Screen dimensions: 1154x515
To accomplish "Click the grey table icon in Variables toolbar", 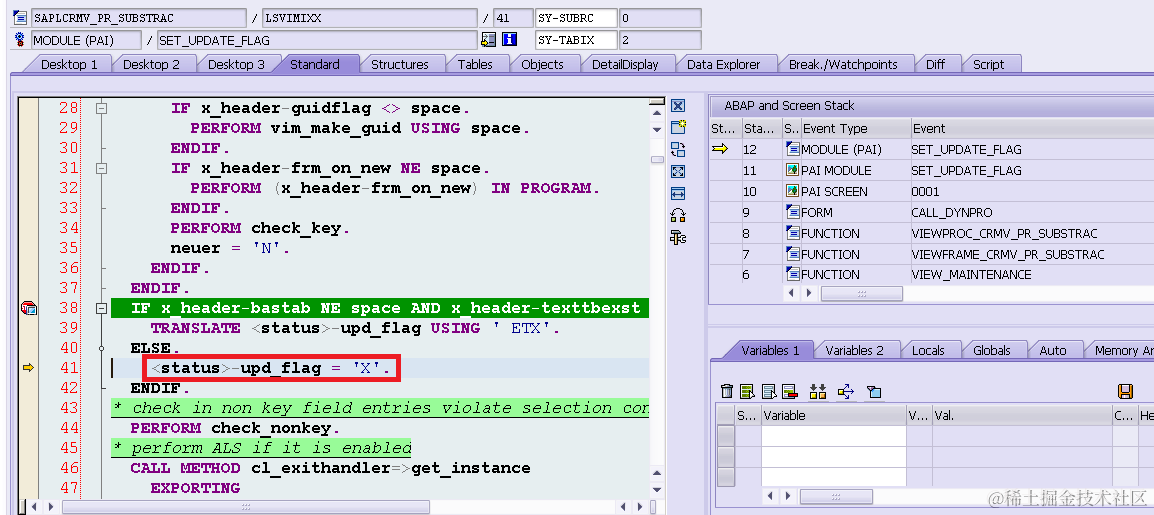I will (769, 391).
